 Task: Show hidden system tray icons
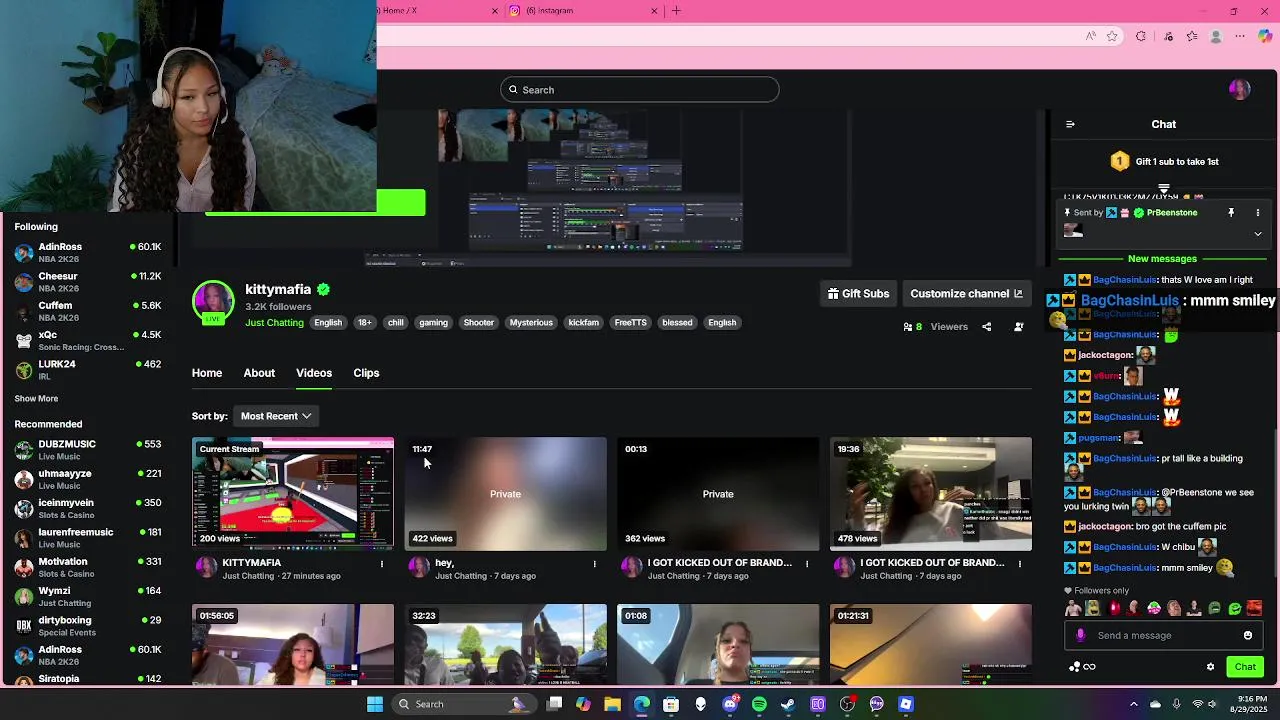1134,704
